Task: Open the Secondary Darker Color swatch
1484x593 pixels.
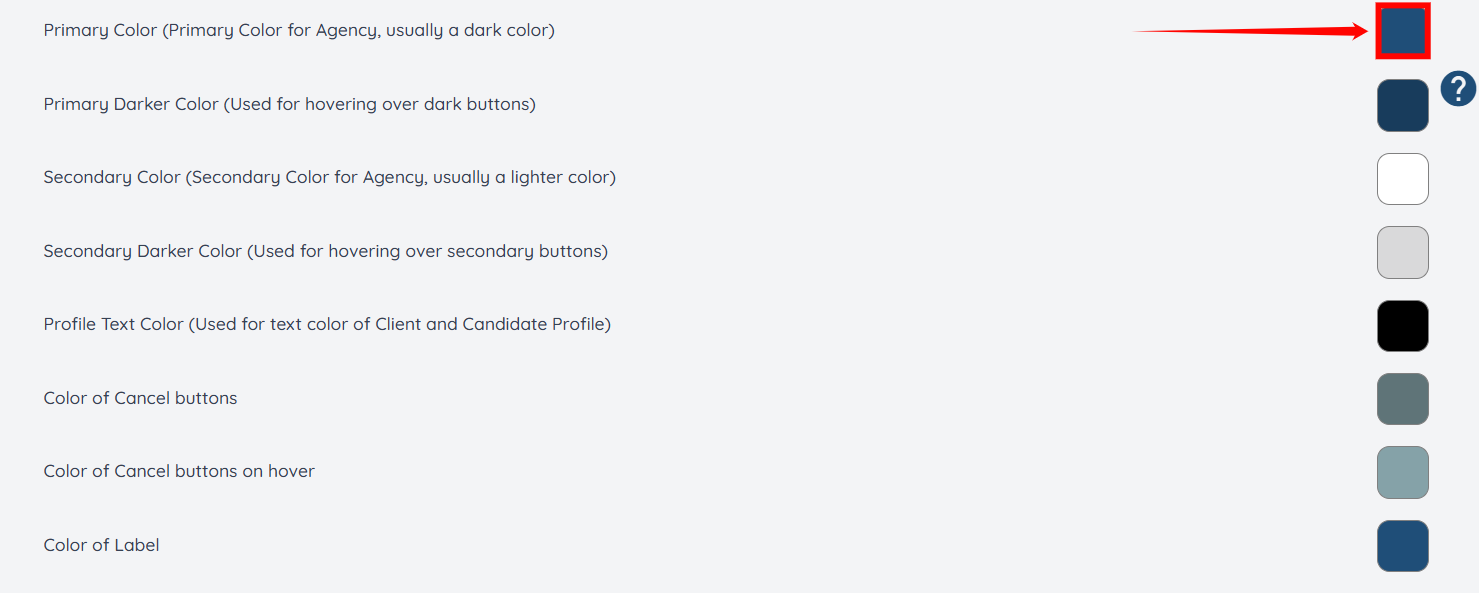Action: point(1403,252)
